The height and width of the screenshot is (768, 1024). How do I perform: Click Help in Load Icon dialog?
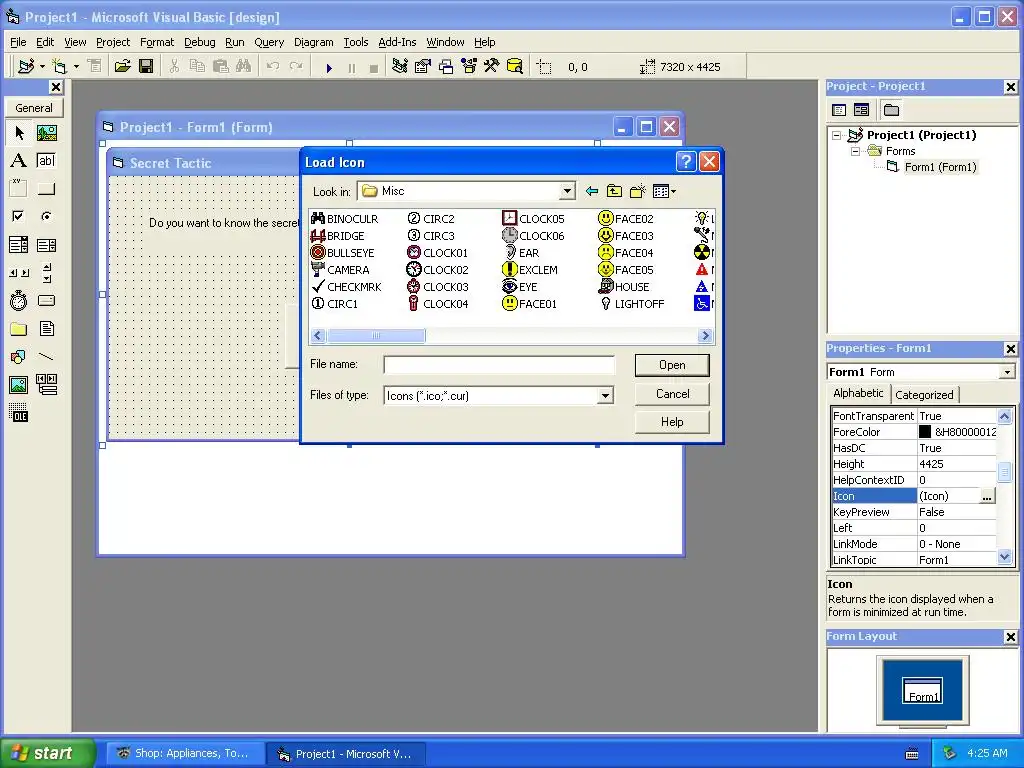point(672,422)
